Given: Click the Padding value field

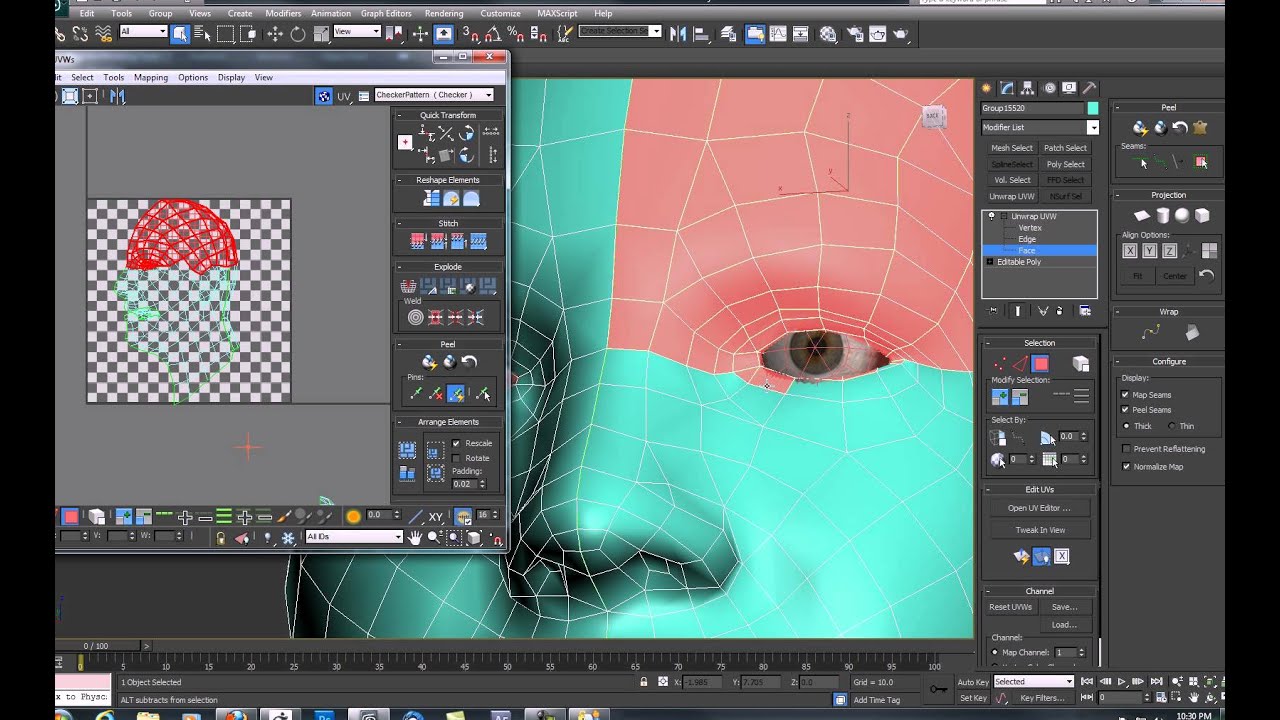Looking at the screenshot, I should [464, 484].
